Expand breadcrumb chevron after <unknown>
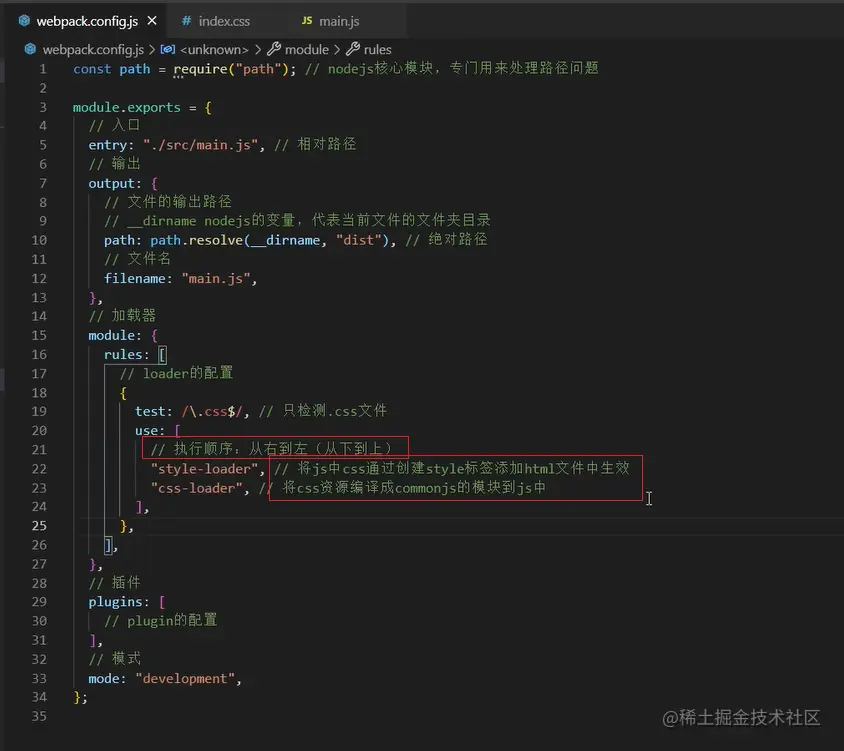 (258, 50)
